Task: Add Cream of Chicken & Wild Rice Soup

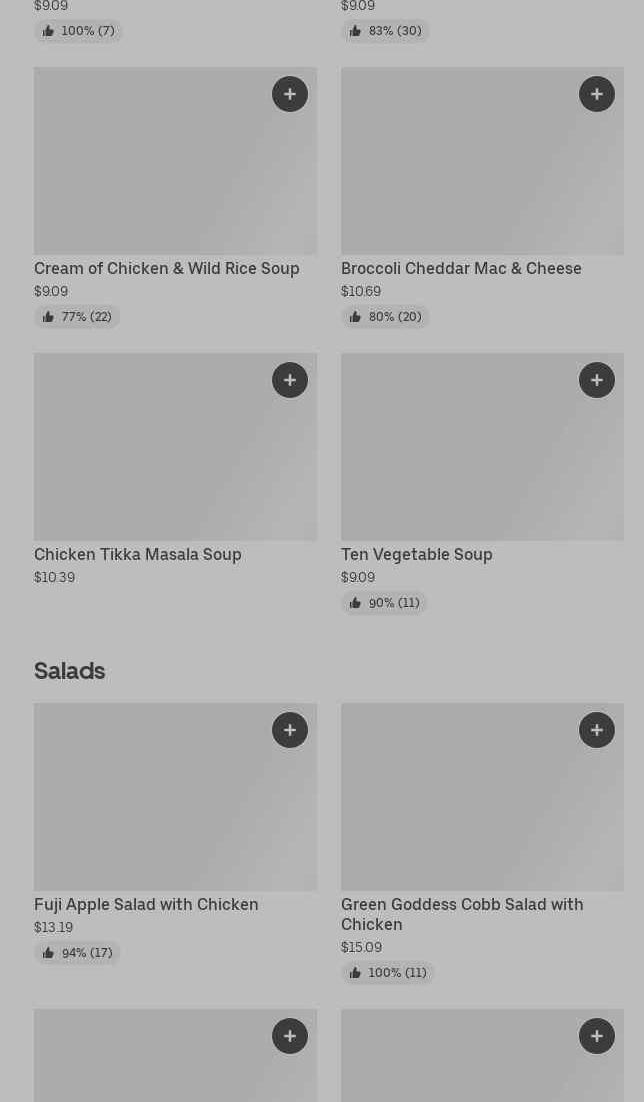Action: pyautogui.click(x=290, y=94)
